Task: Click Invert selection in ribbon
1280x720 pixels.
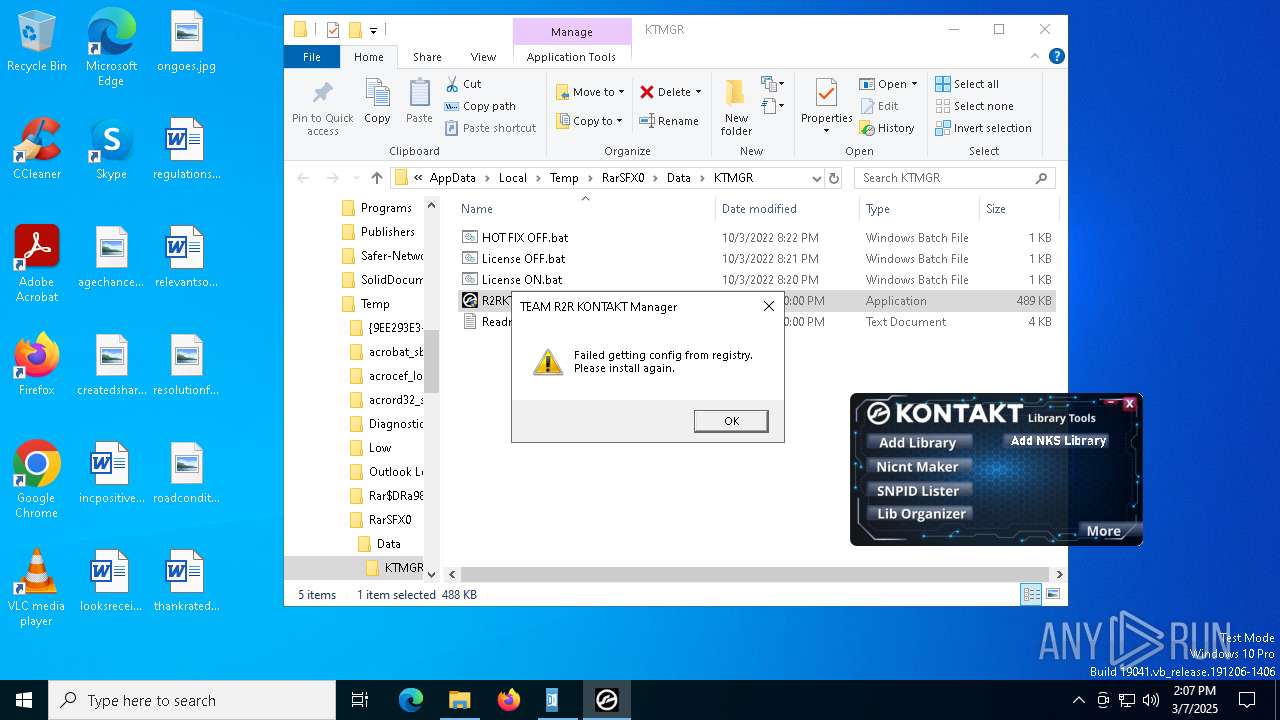Action: point(983,128)
